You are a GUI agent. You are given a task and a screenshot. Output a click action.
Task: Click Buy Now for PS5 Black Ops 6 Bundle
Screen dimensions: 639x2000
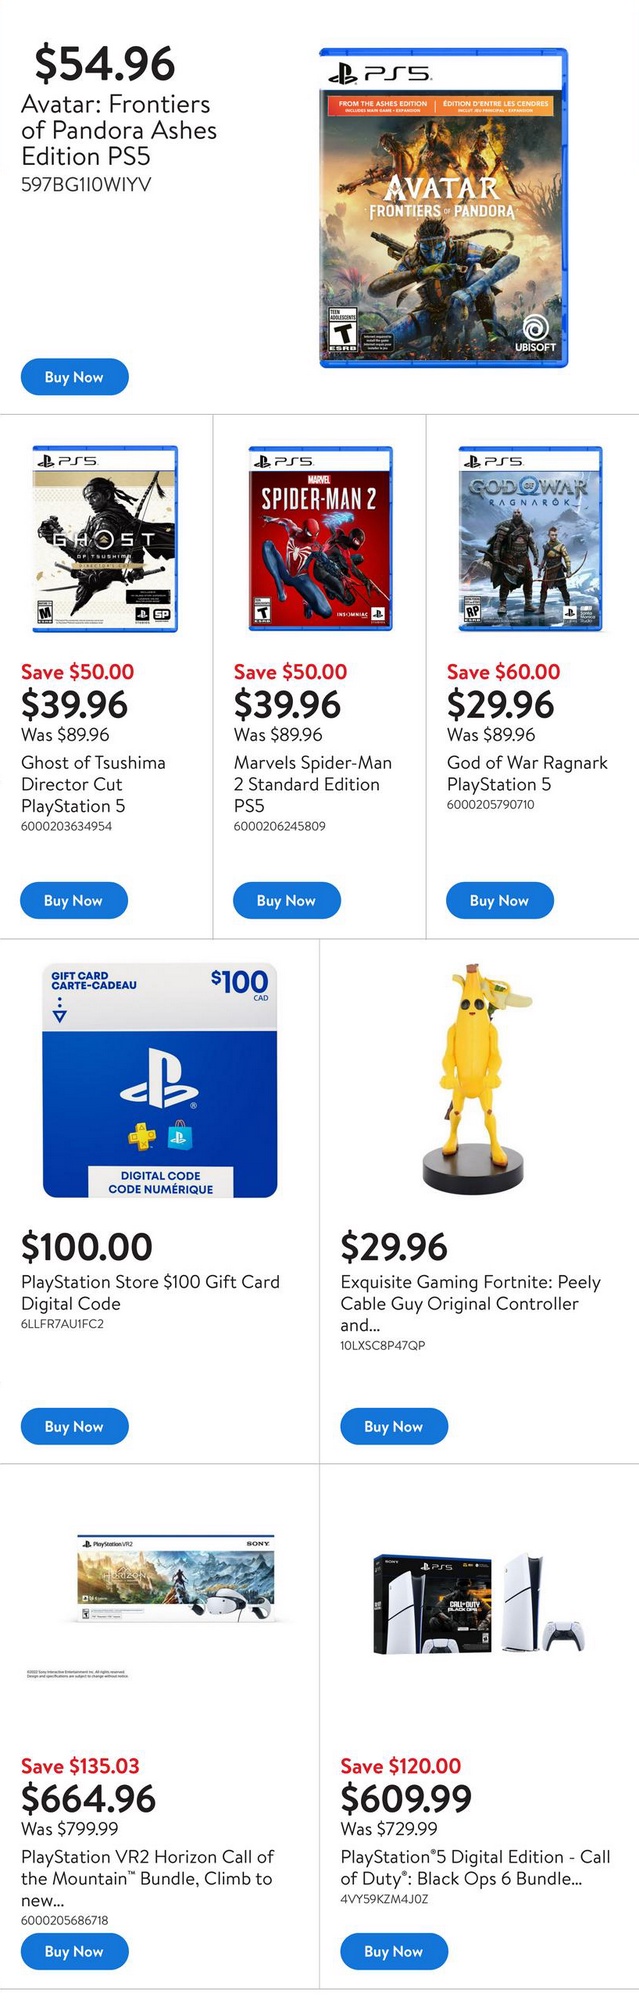pos(393,1951)
